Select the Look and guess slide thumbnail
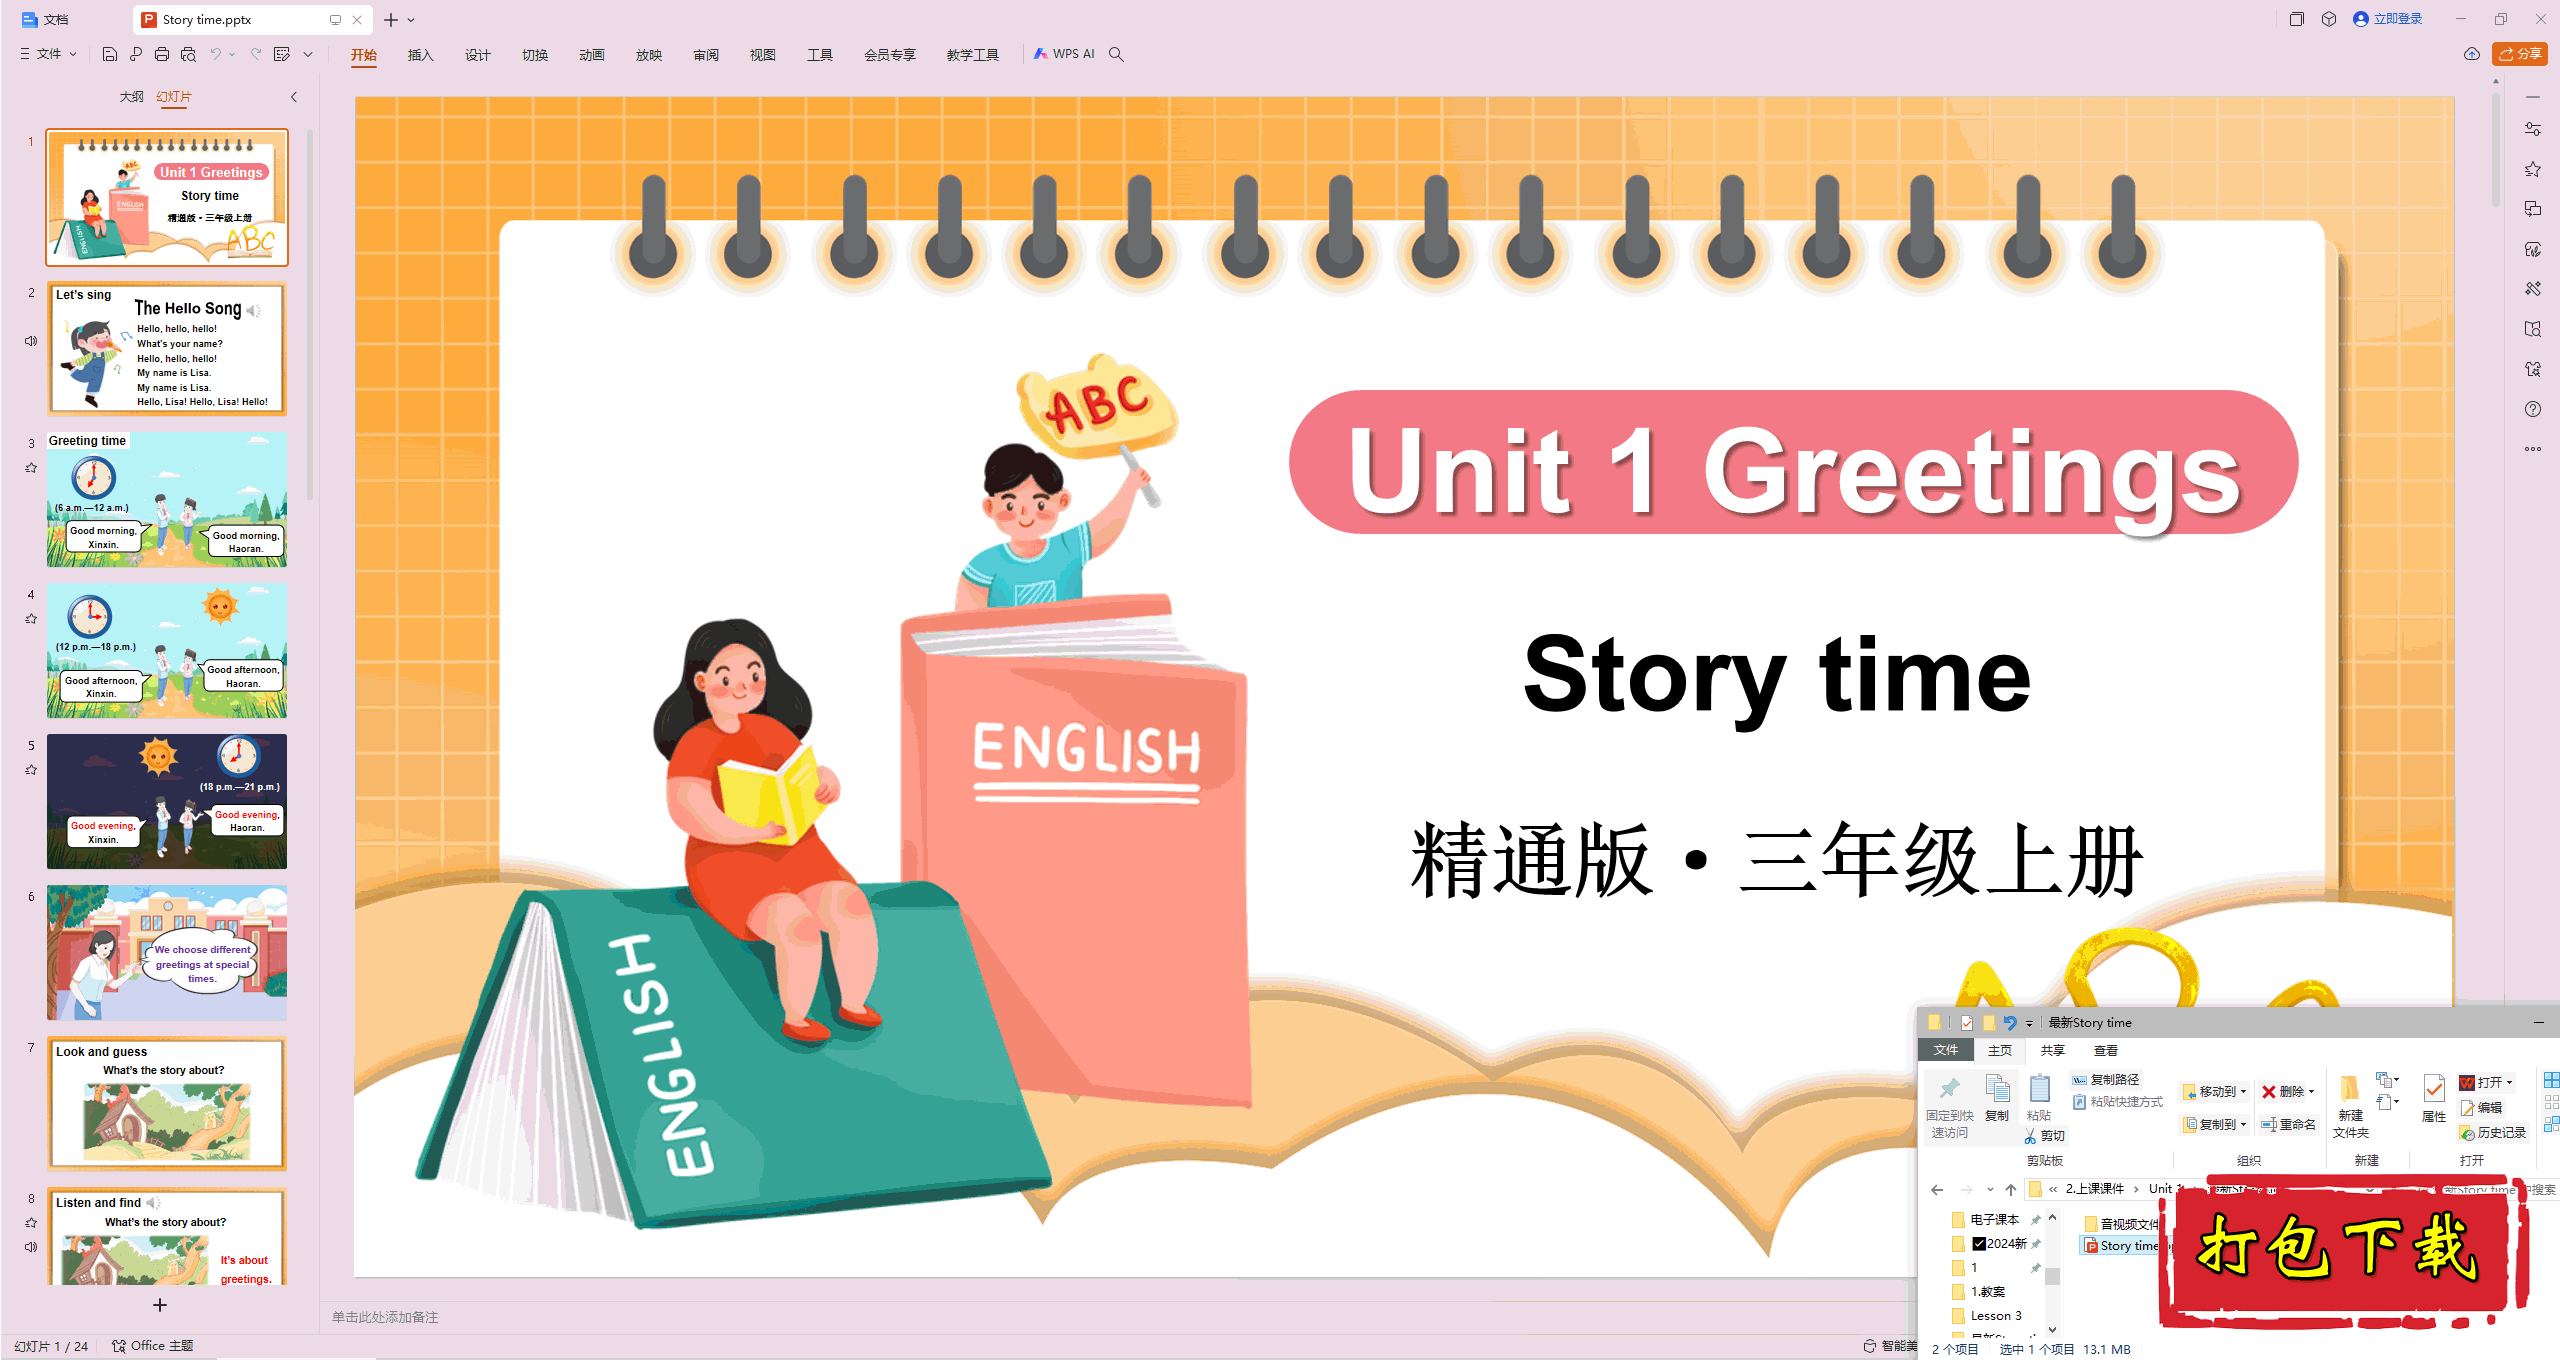 point(167,1104)
